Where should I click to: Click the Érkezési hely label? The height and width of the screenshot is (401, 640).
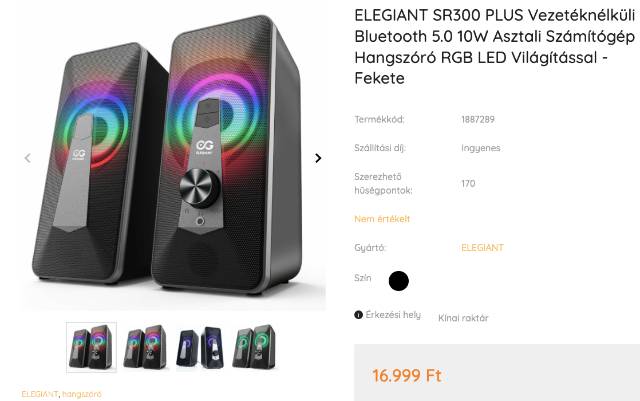393,315
